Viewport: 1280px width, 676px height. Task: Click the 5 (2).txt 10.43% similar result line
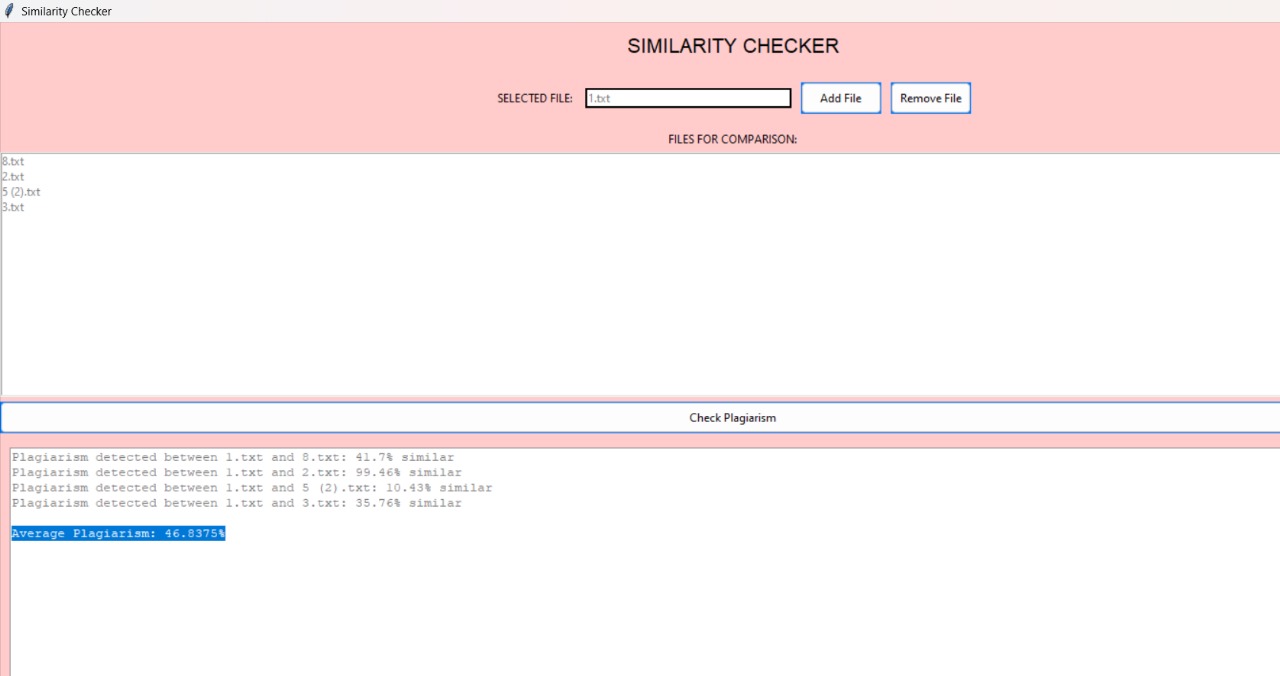(252, 488)
